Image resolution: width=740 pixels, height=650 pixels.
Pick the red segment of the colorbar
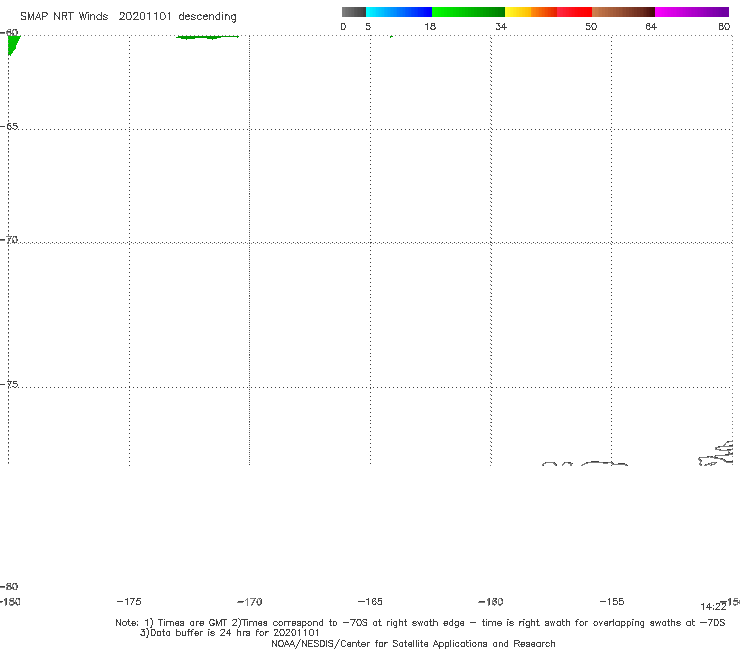coord(574,12)
